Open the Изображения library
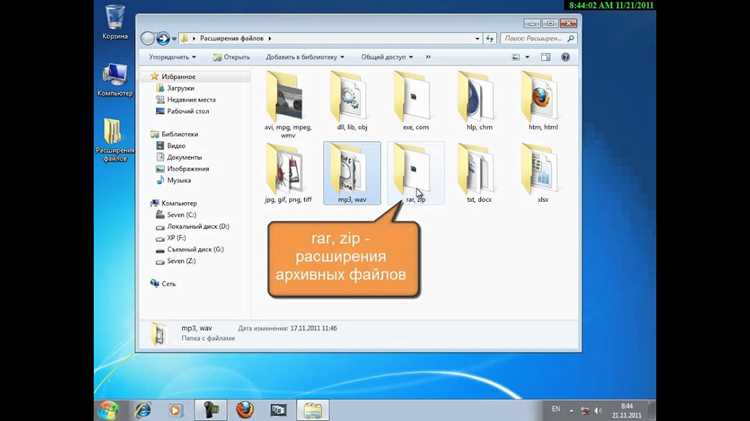Screen dimensions: 750x421 click(188, 168)
